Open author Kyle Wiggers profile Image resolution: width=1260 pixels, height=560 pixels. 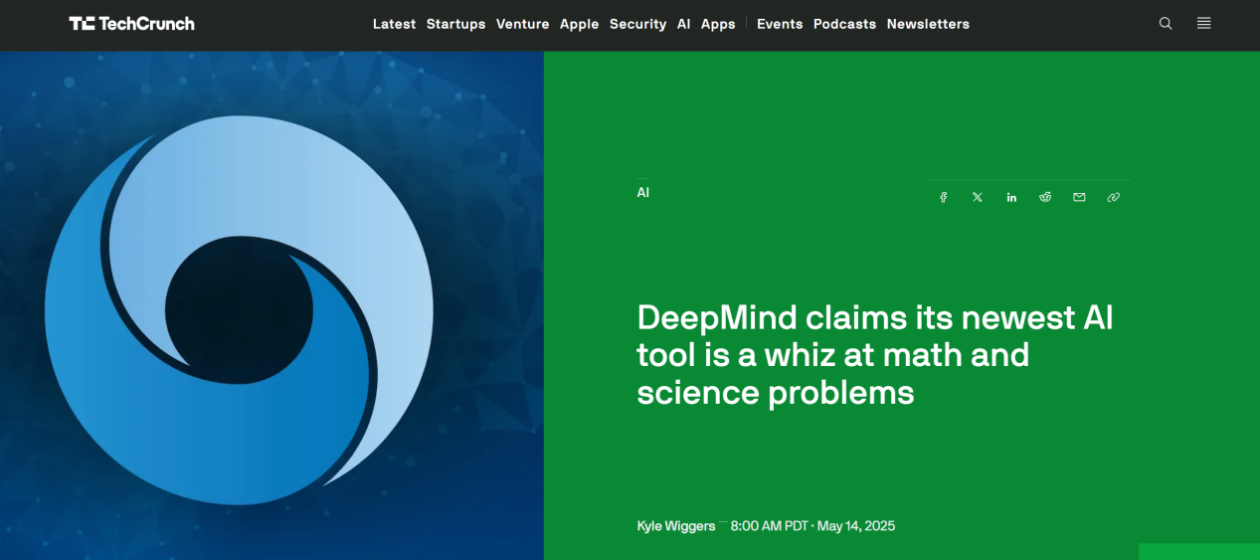676,526
